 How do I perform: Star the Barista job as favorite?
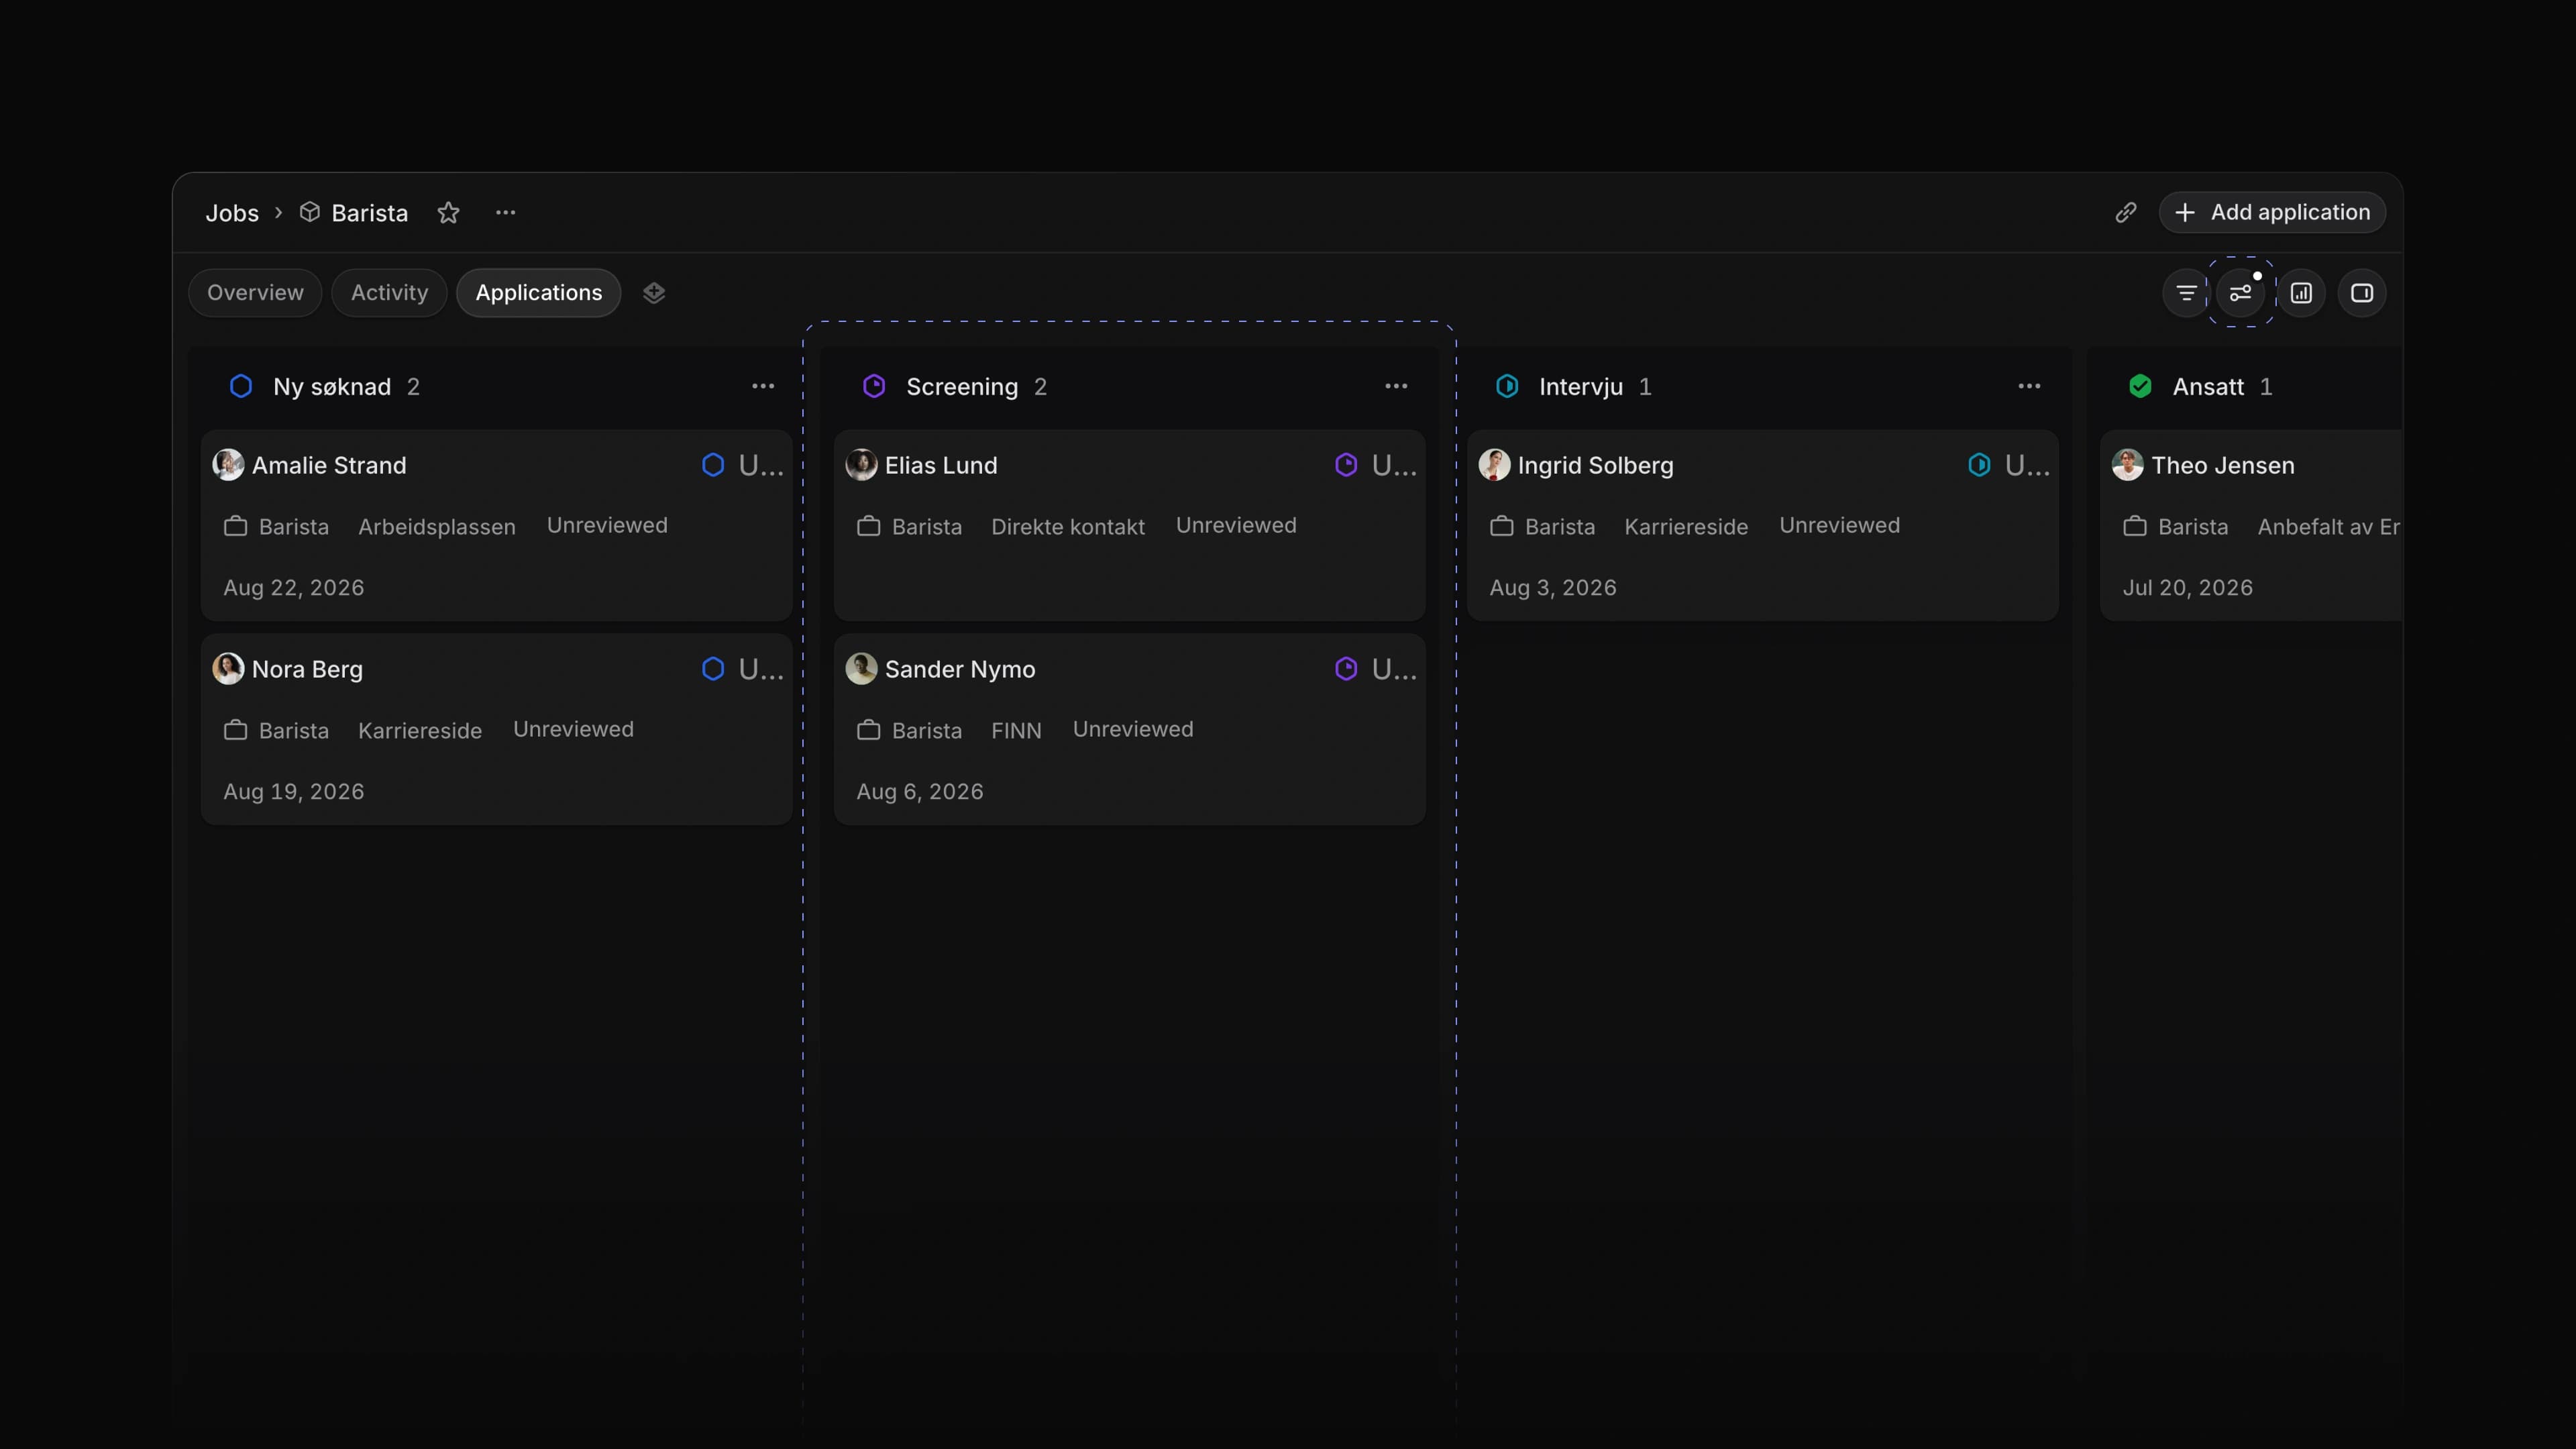coord(448,212)
